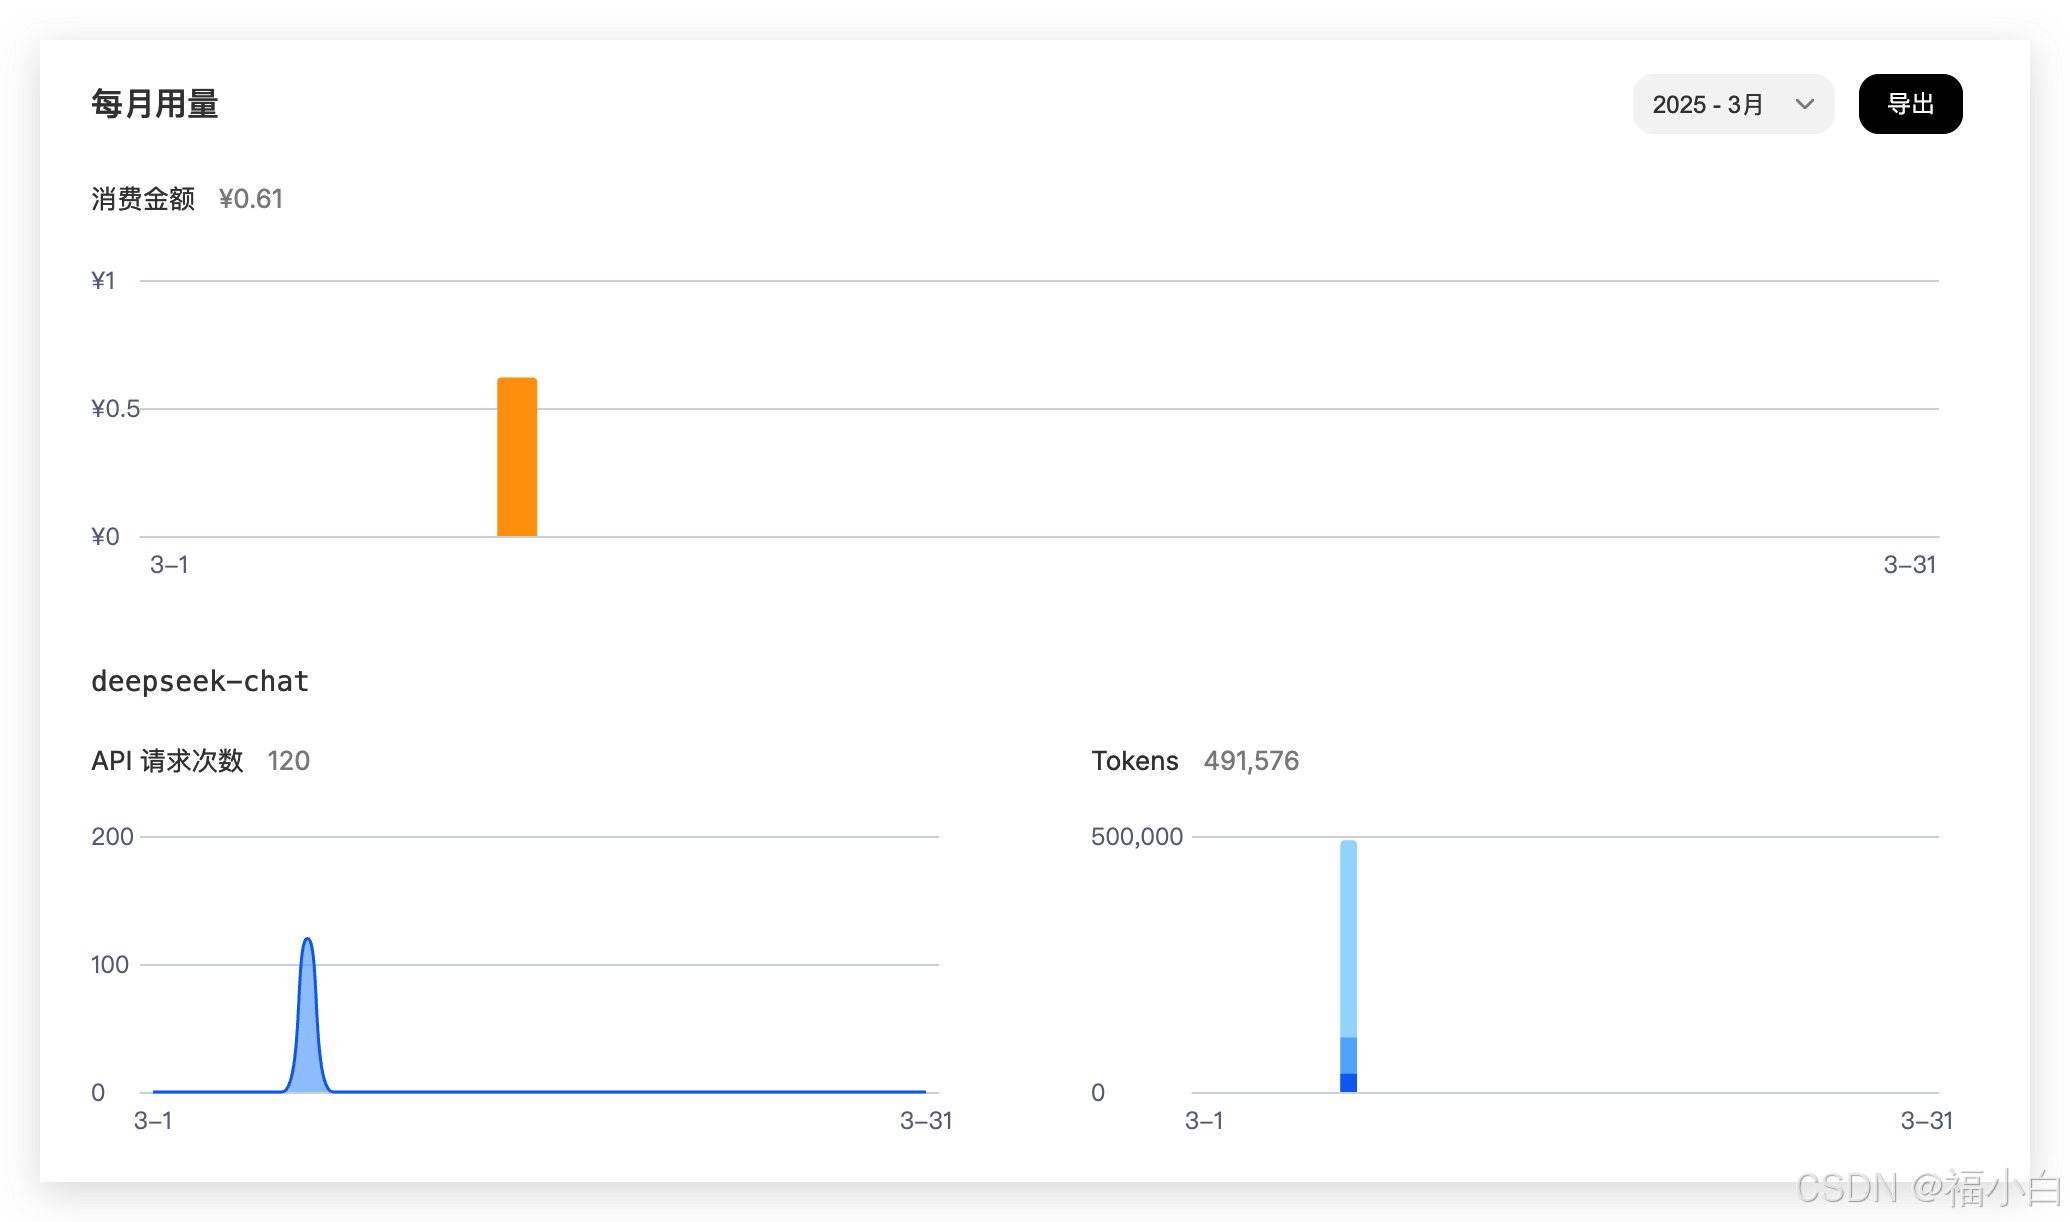The height and width of the screenshot is (1222, 2070).
Task: Click the deepseek-chat model title
Action: [x=200, y=681]
